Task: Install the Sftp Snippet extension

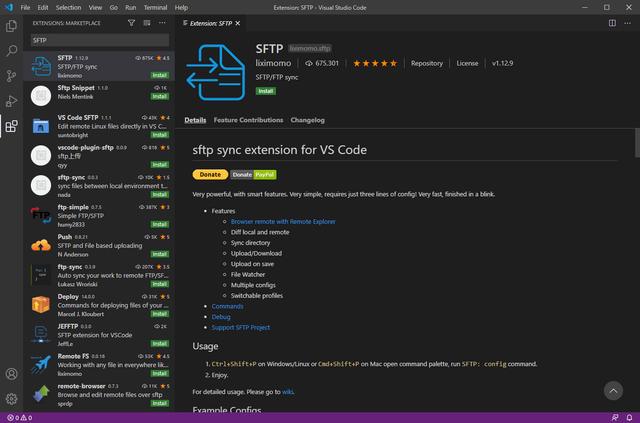Action: point(160,96)
